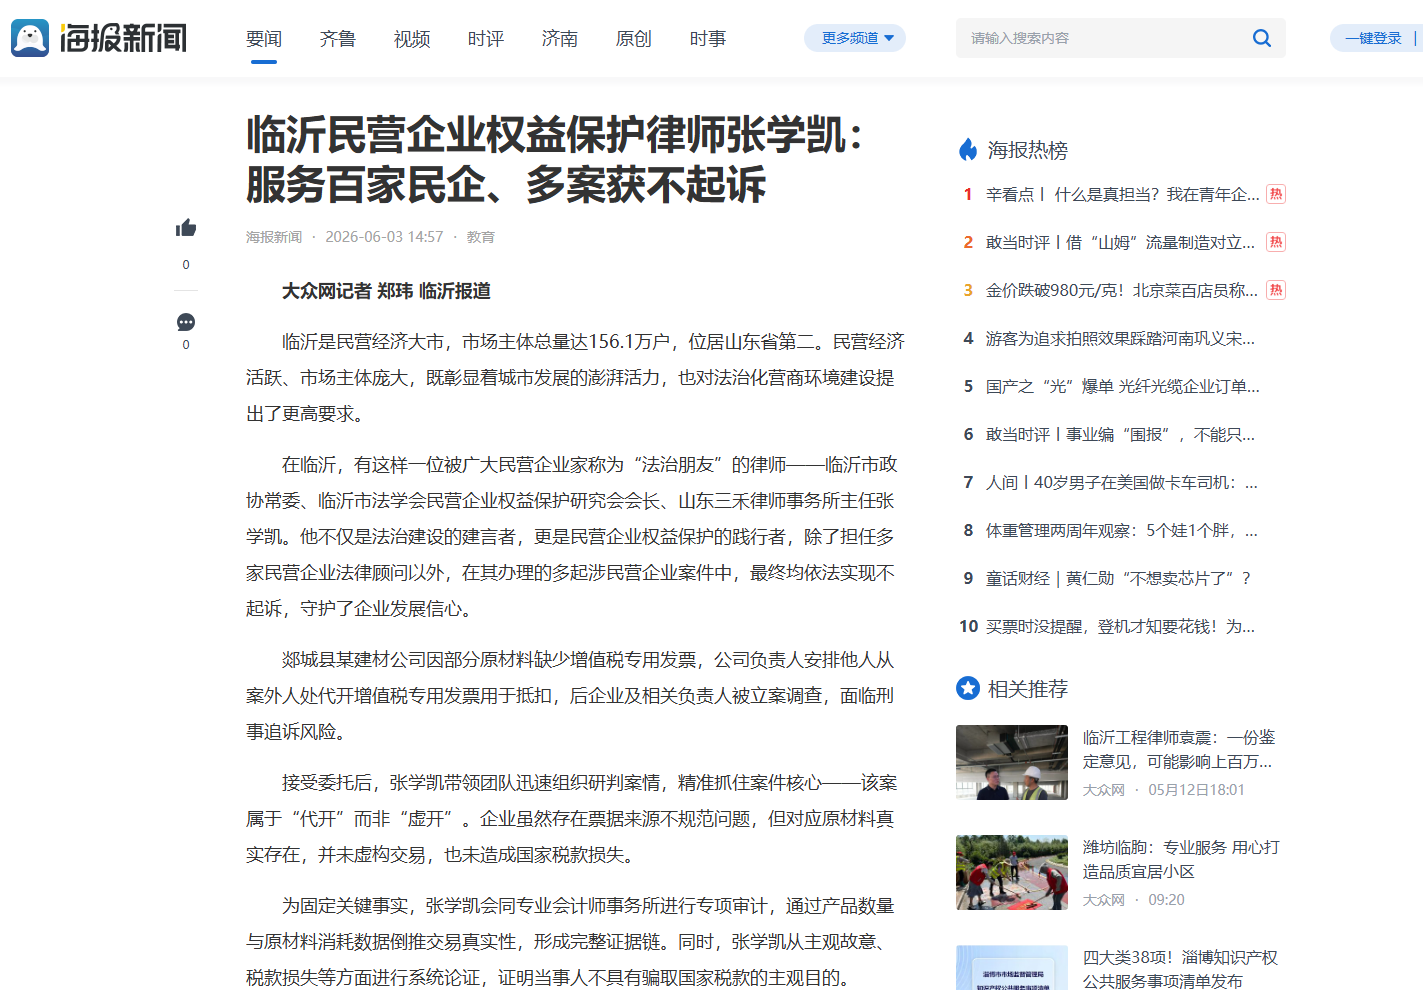This screenshot has width=1423, height=990.
Task: Click the 相关推荐 heading
Action: point(1028,689)
